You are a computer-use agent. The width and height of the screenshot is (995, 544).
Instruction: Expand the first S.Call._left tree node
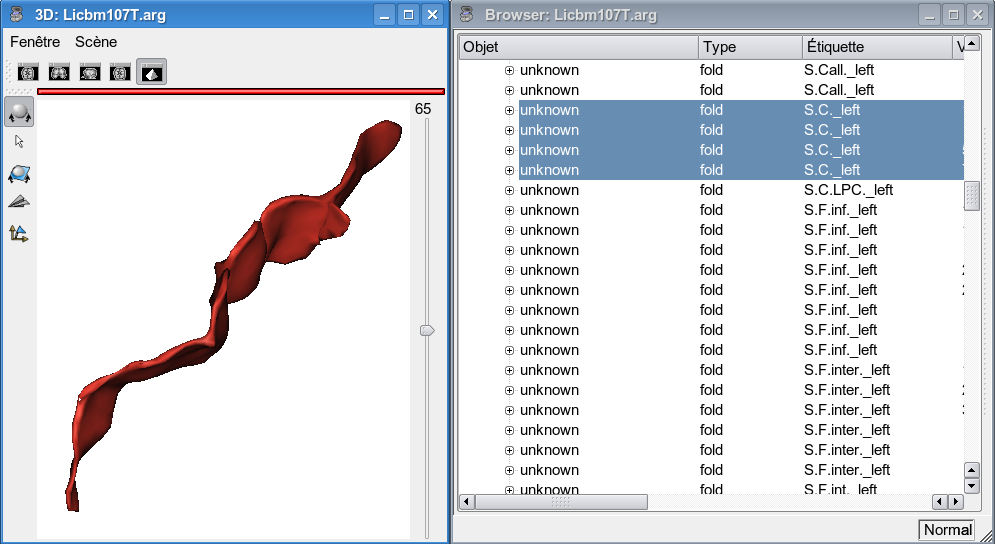tap(509, 70)
